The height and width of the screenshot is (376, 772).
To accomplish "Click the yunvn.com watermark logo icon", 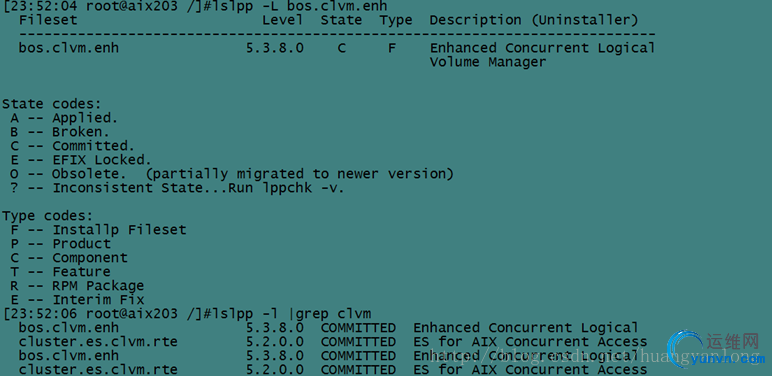I will click(685, 349).
